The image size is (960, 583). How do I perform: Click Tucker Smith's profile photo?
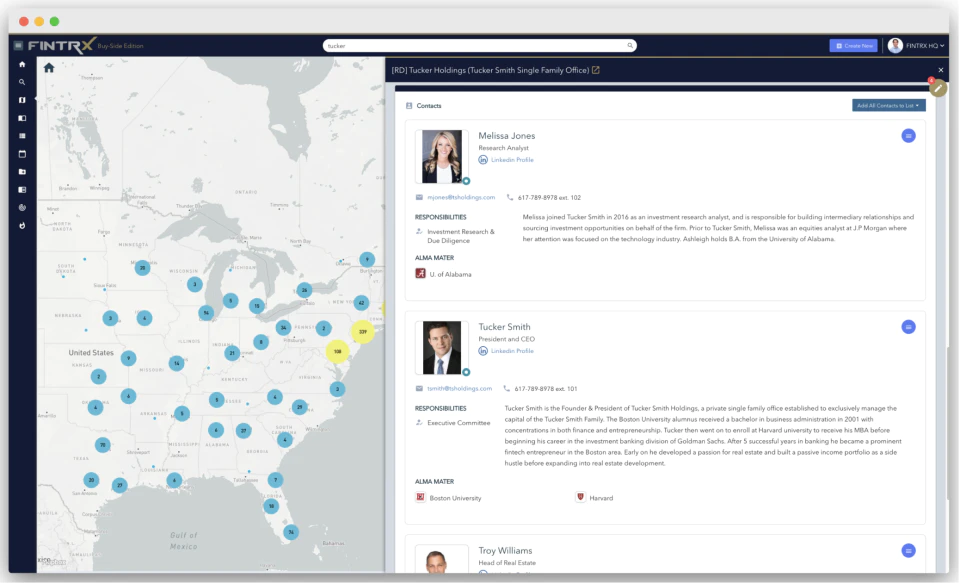point(441,347)
